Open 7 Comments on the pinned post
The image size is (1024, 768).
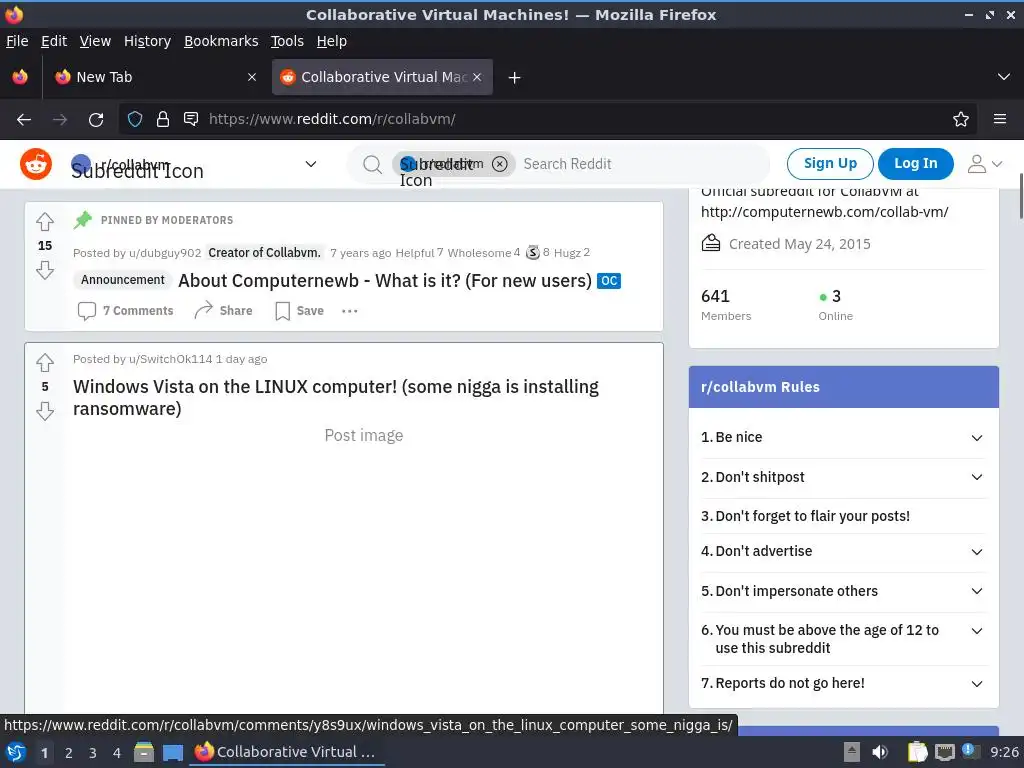[x=125, y=311]
